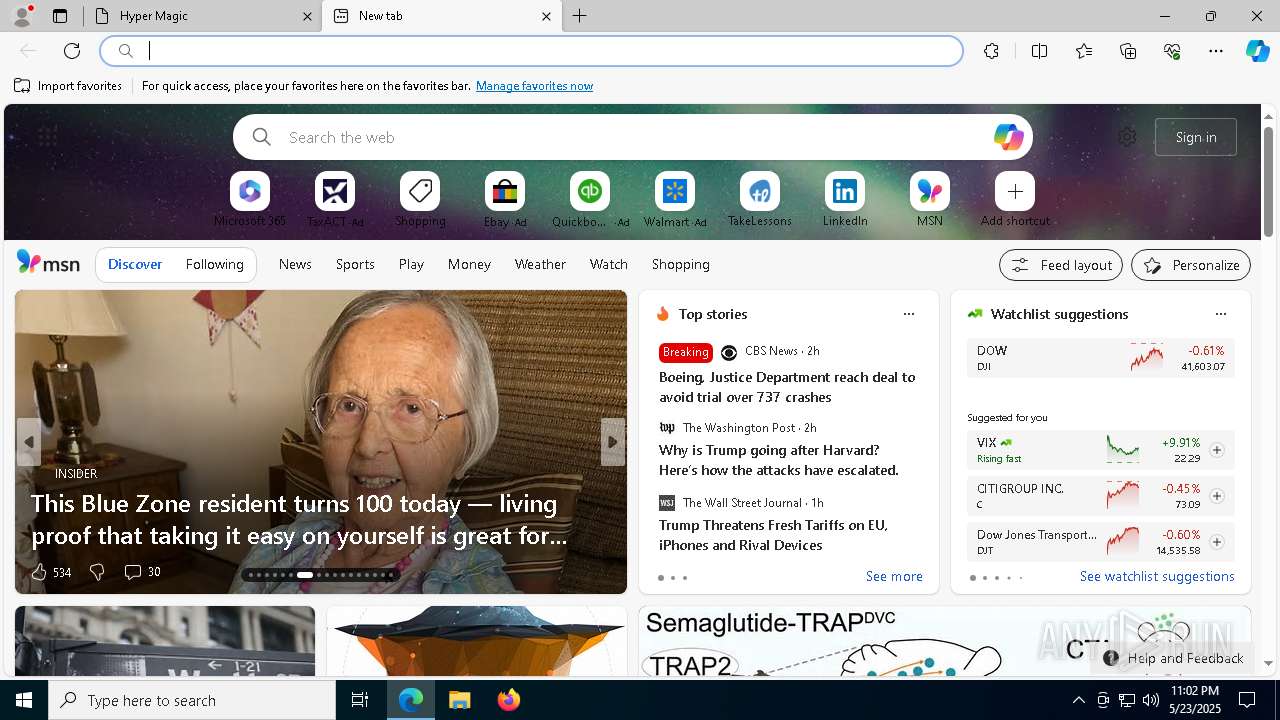Open page settings gear icon
Image resolution: width=1280 pixels, height=720 pixels.
tap(1127, 137)
